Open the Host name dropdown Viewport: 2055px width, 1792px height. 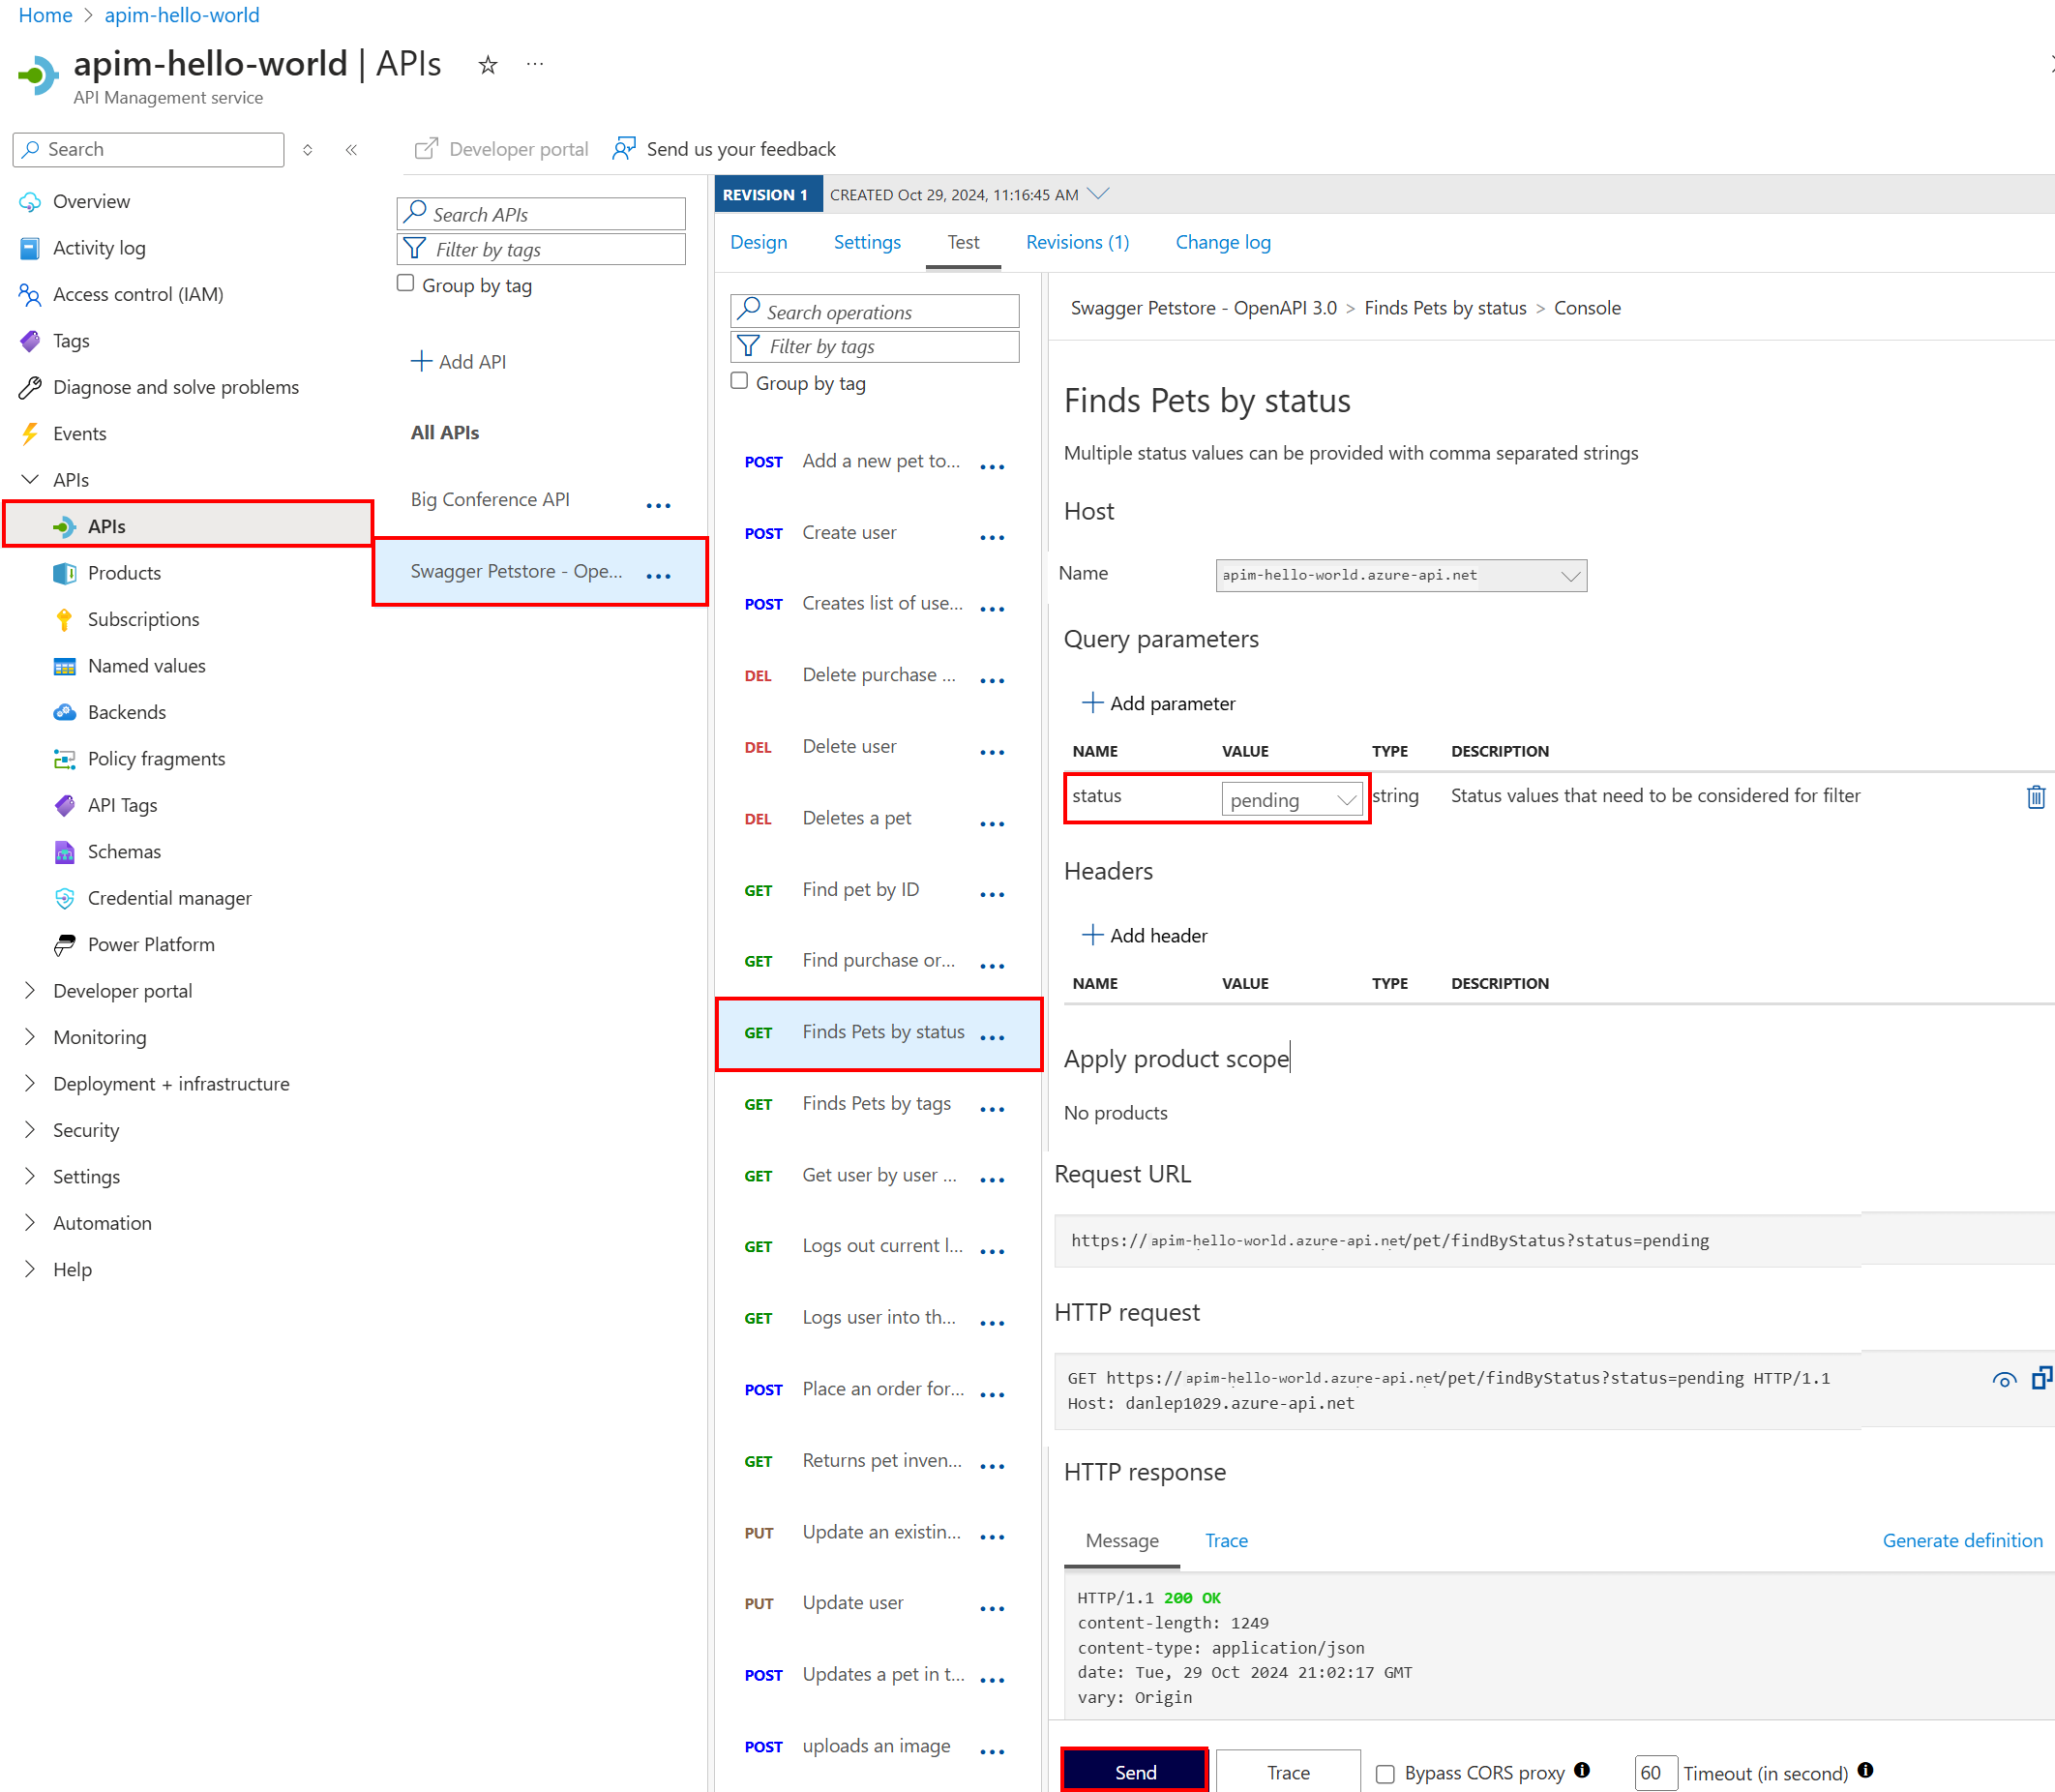click(x=1400, y=575)
